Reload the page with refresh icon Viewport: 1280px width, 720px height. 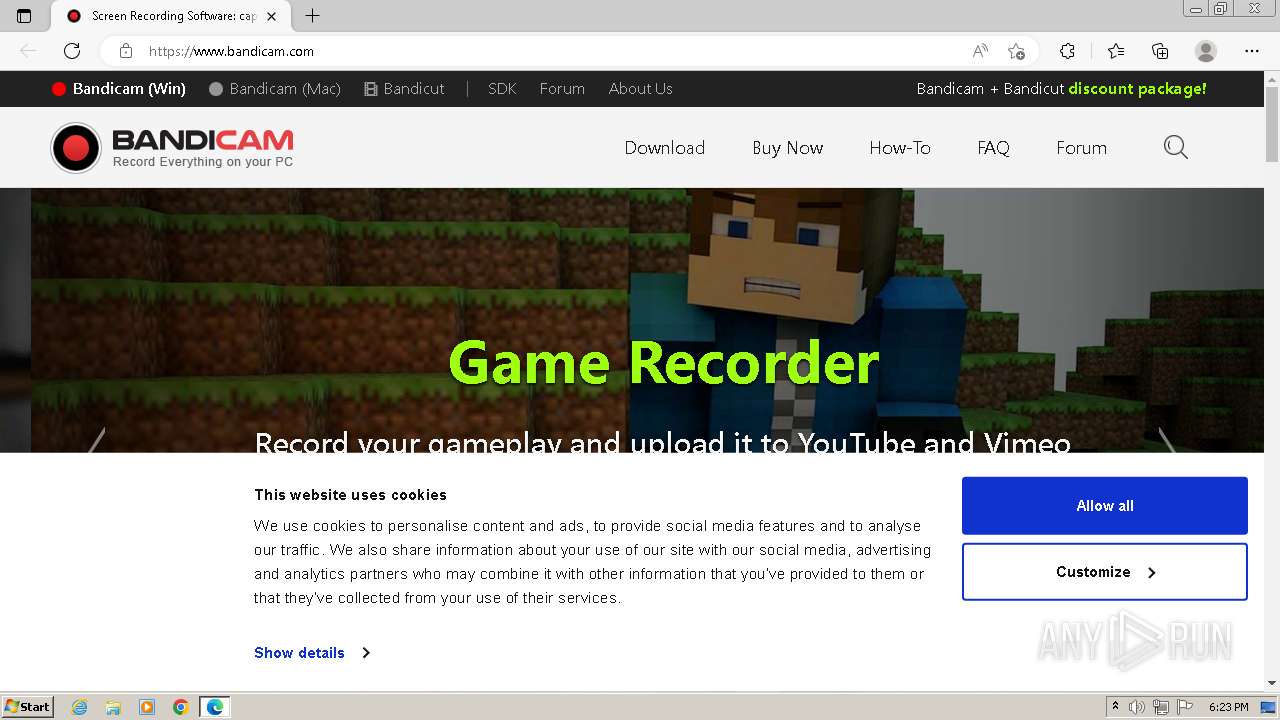72,51
